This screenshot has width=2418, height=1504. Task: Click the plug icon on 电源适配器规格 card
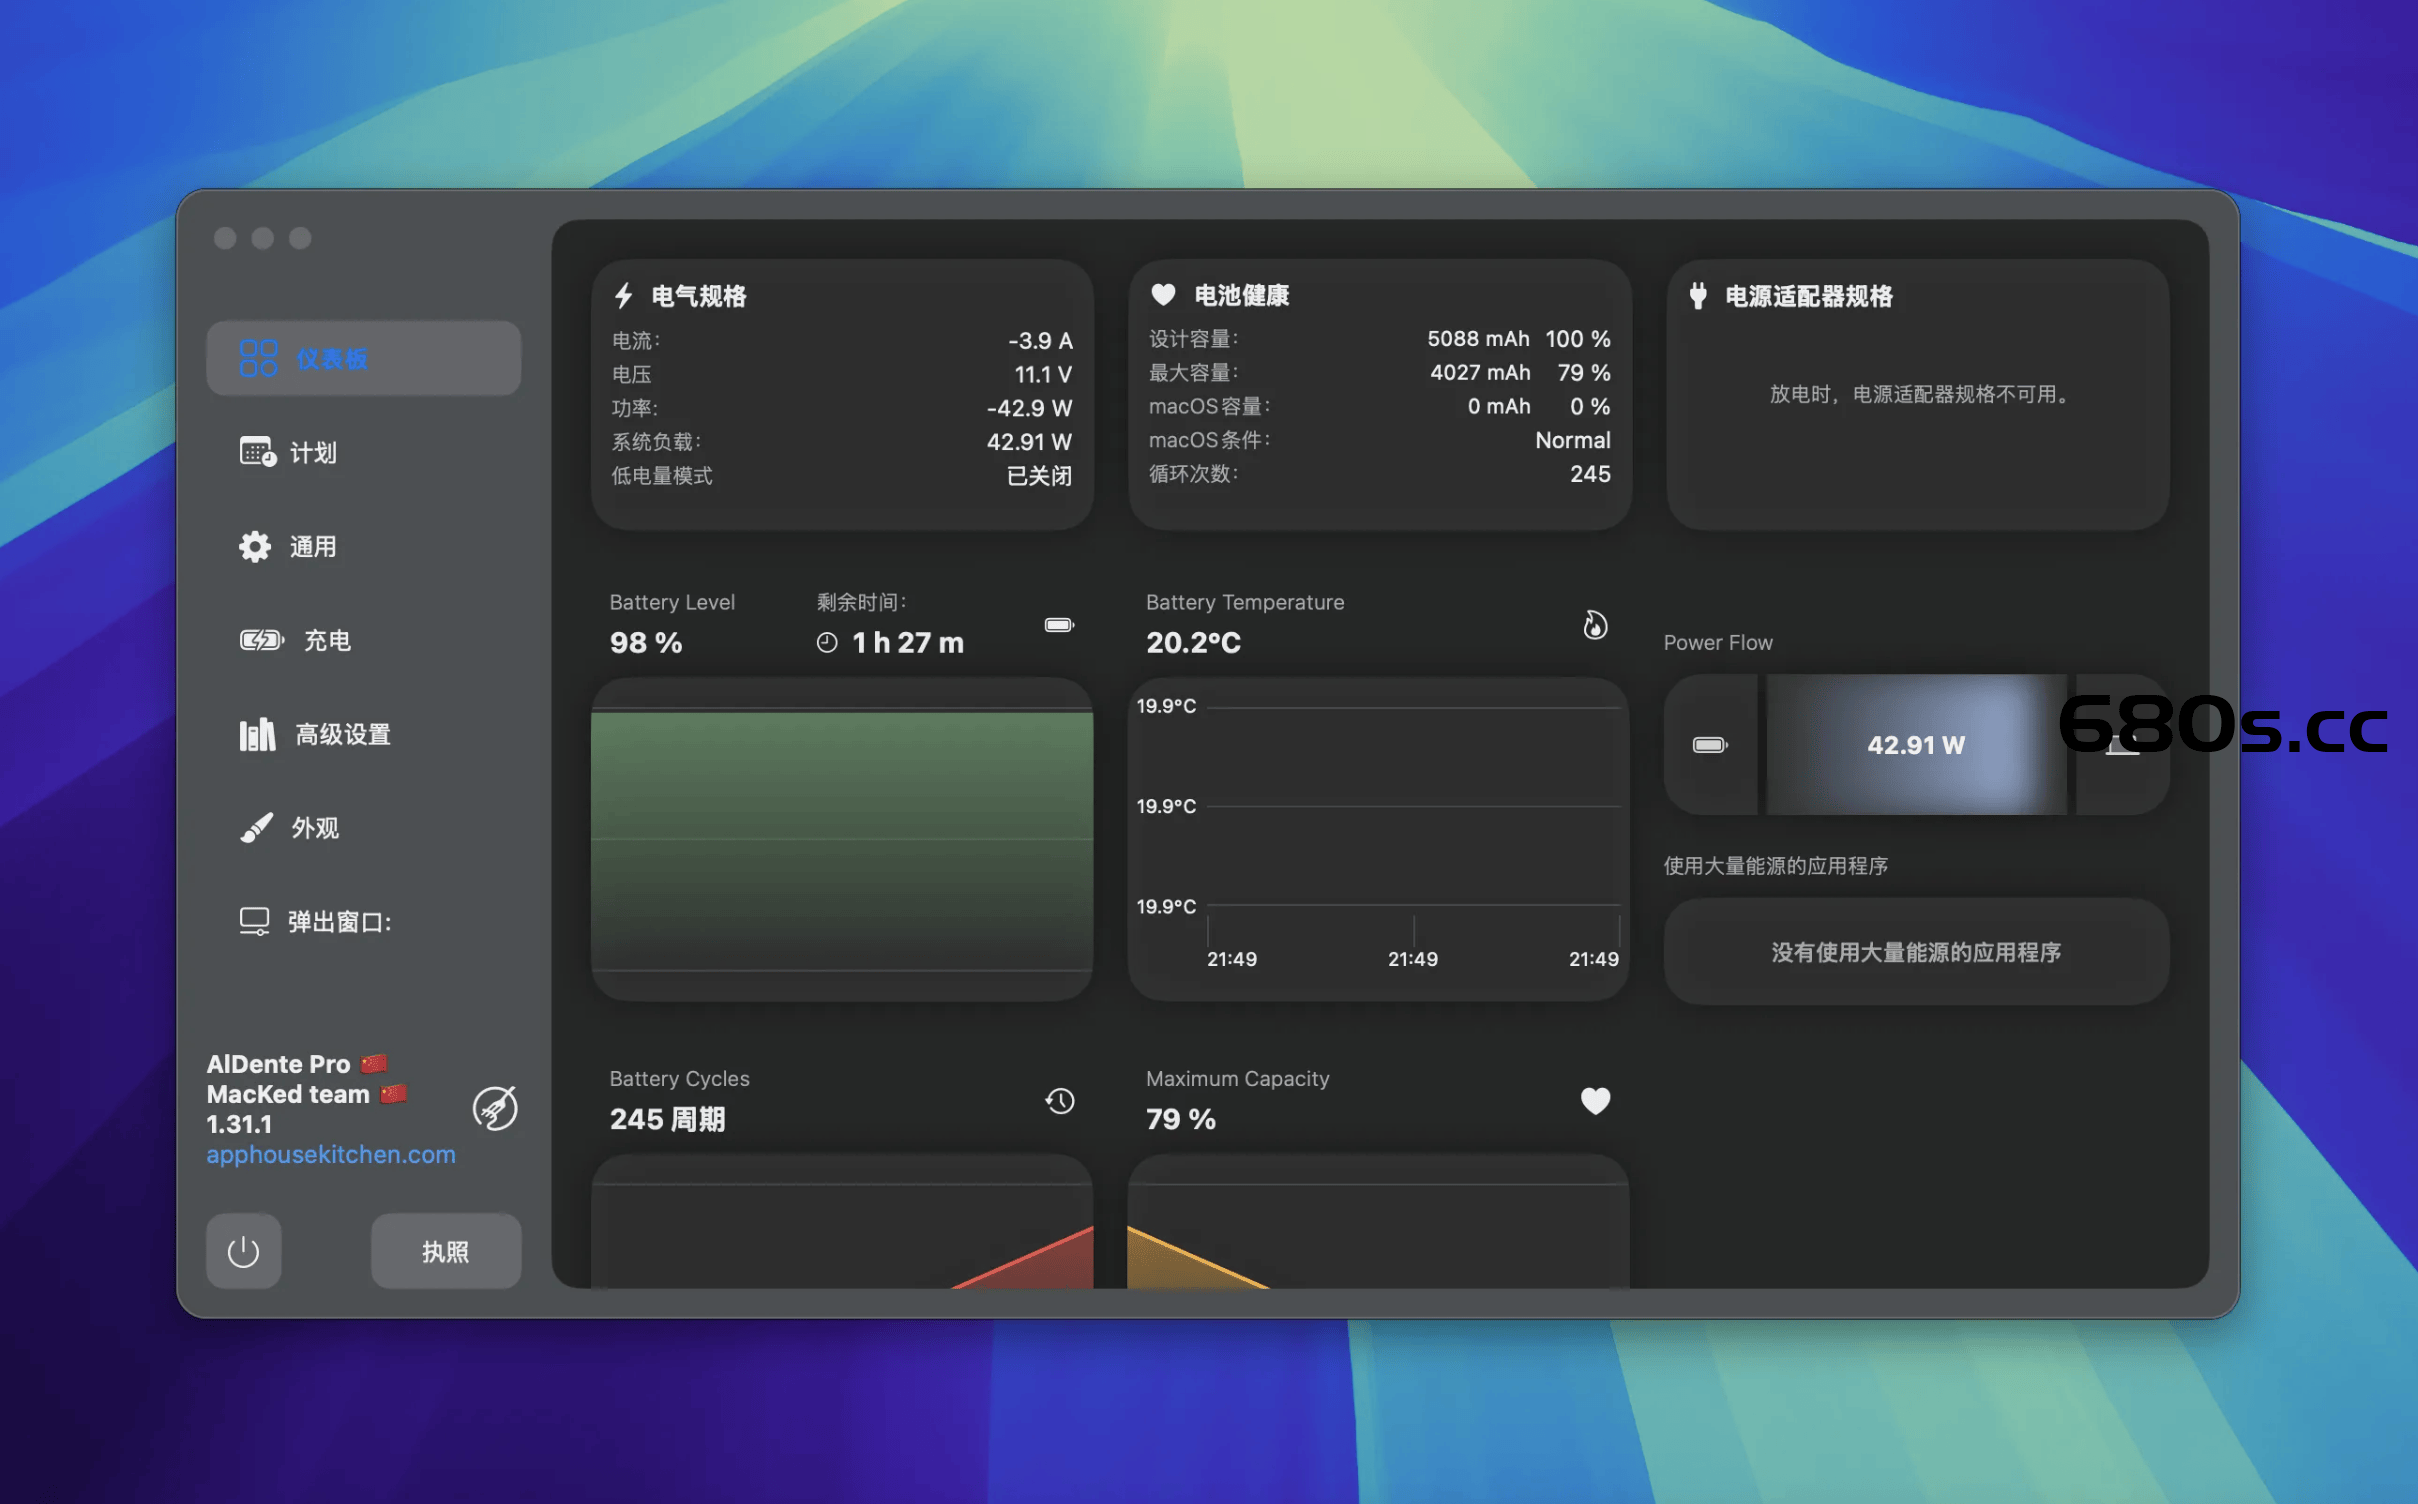pyautogui.click(x=1697, y=294)
